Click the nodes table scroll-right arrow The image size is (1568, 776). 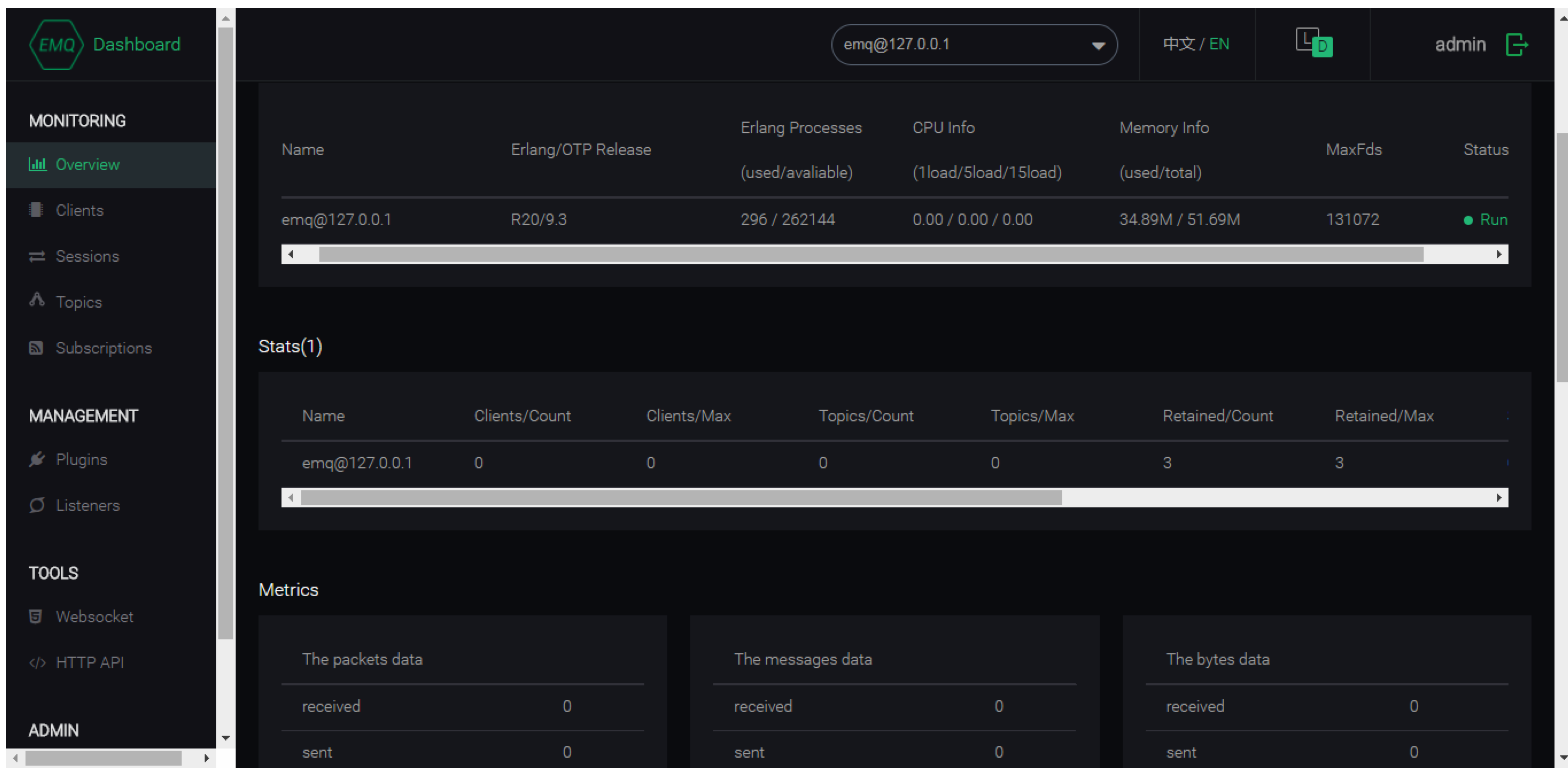(x=1499, y=255)
